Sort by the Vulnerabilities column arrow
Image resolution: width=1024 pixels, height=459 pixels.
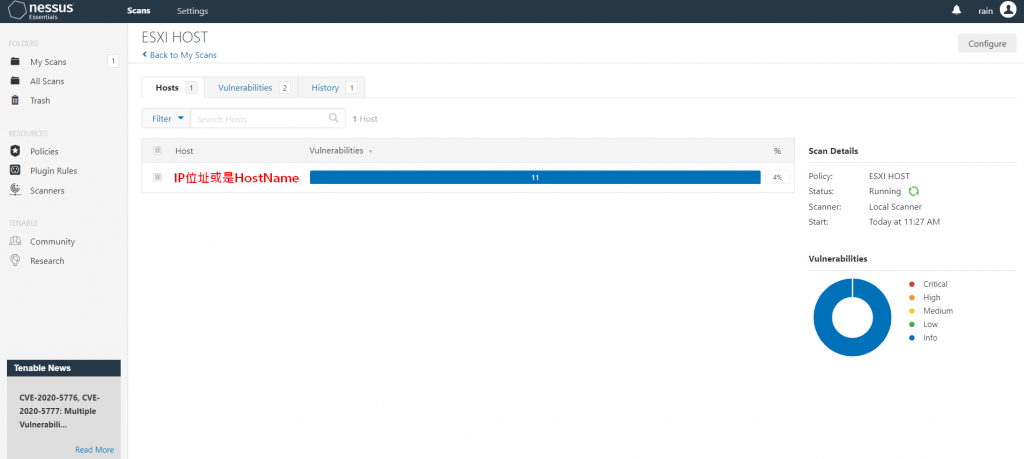[x=370, y=151]
